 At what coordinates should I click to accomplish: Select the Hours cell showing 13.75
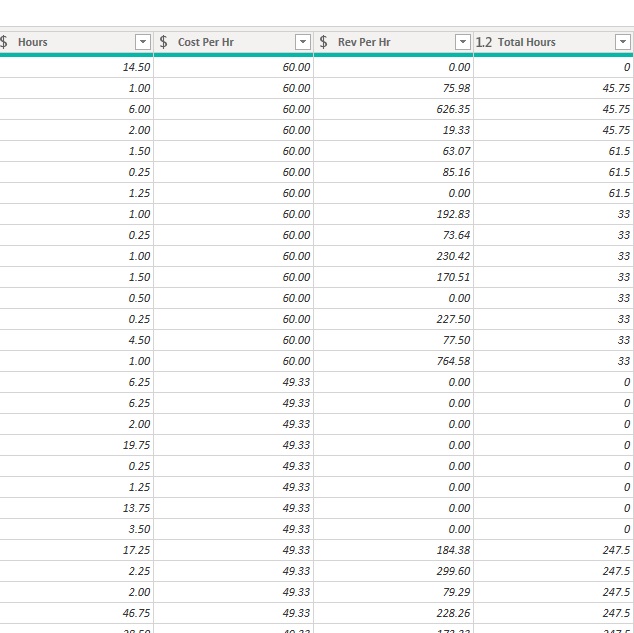(76, 508)
